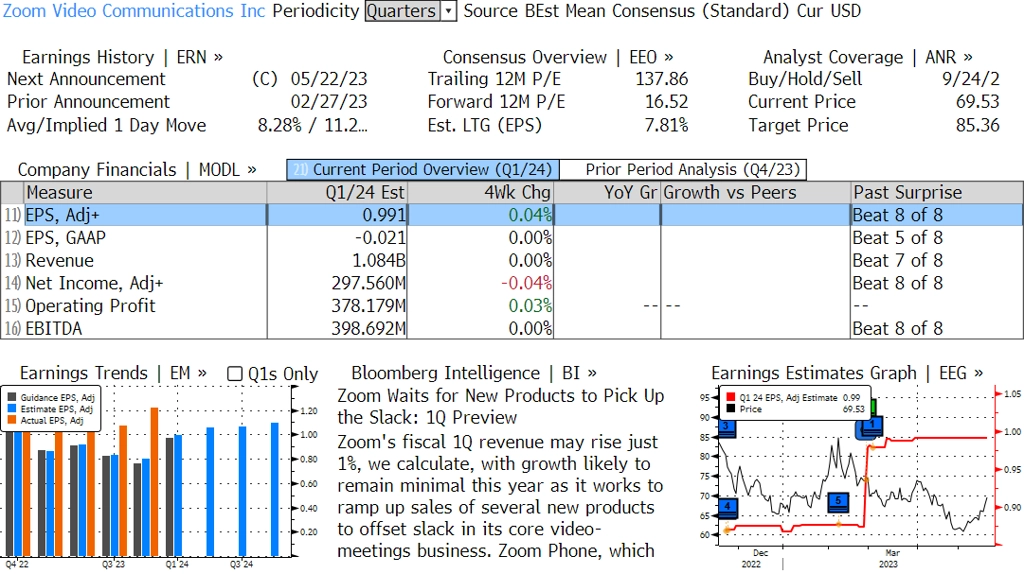
Task: Click the Buy/Hold/Sell 9/24/2 value
Action: tap(970, 79)
